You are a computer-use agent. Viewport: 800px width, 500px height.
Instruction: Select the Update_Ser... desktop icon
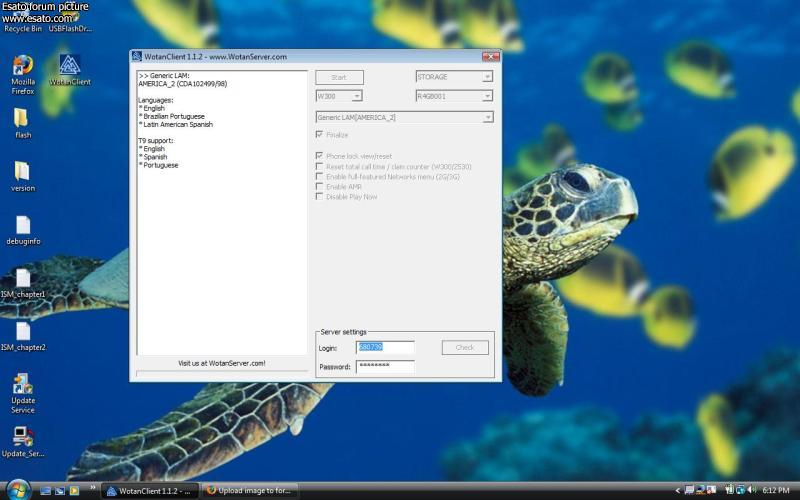pos(23,442)
